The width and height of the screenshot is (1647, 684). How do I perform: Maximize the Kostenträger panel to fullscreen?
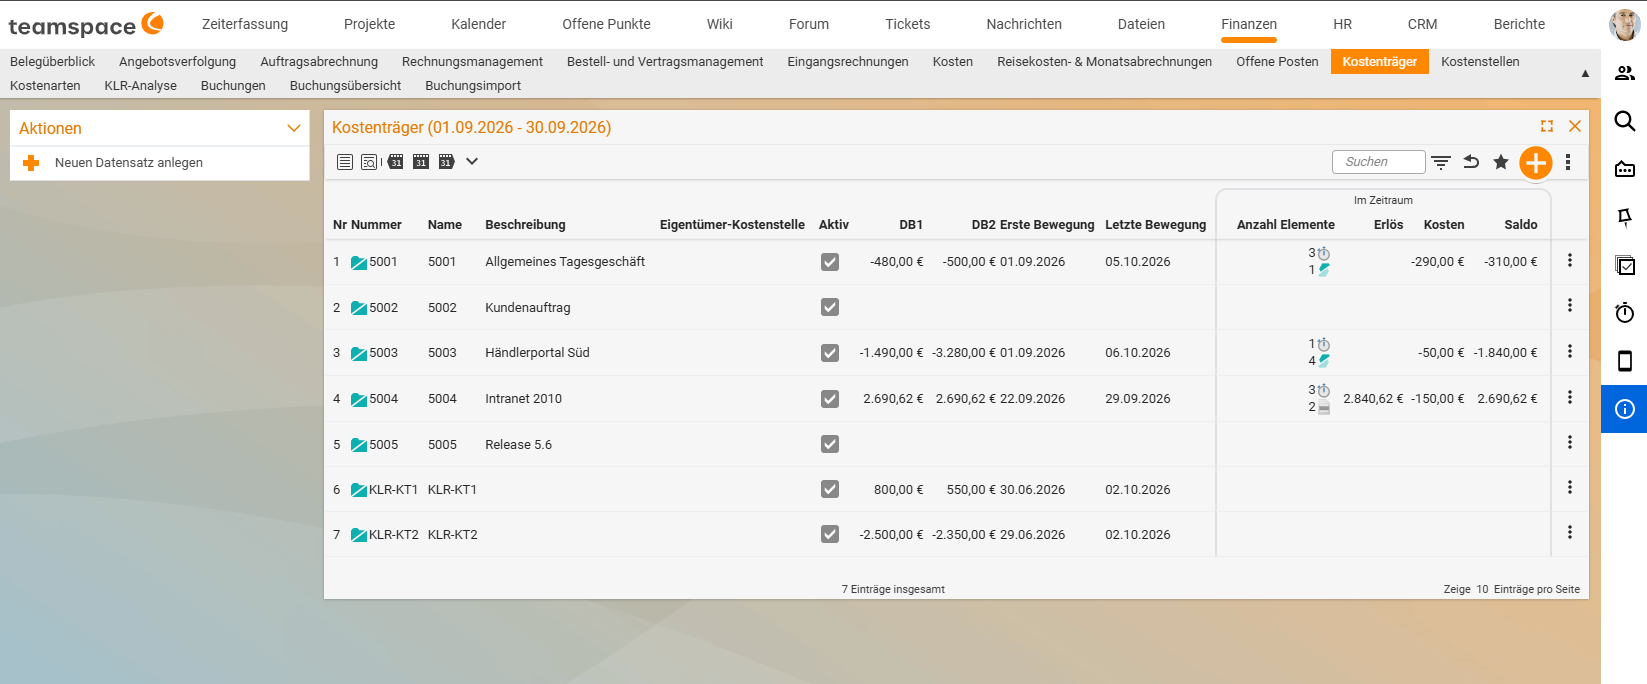[x=1547, y=126]
